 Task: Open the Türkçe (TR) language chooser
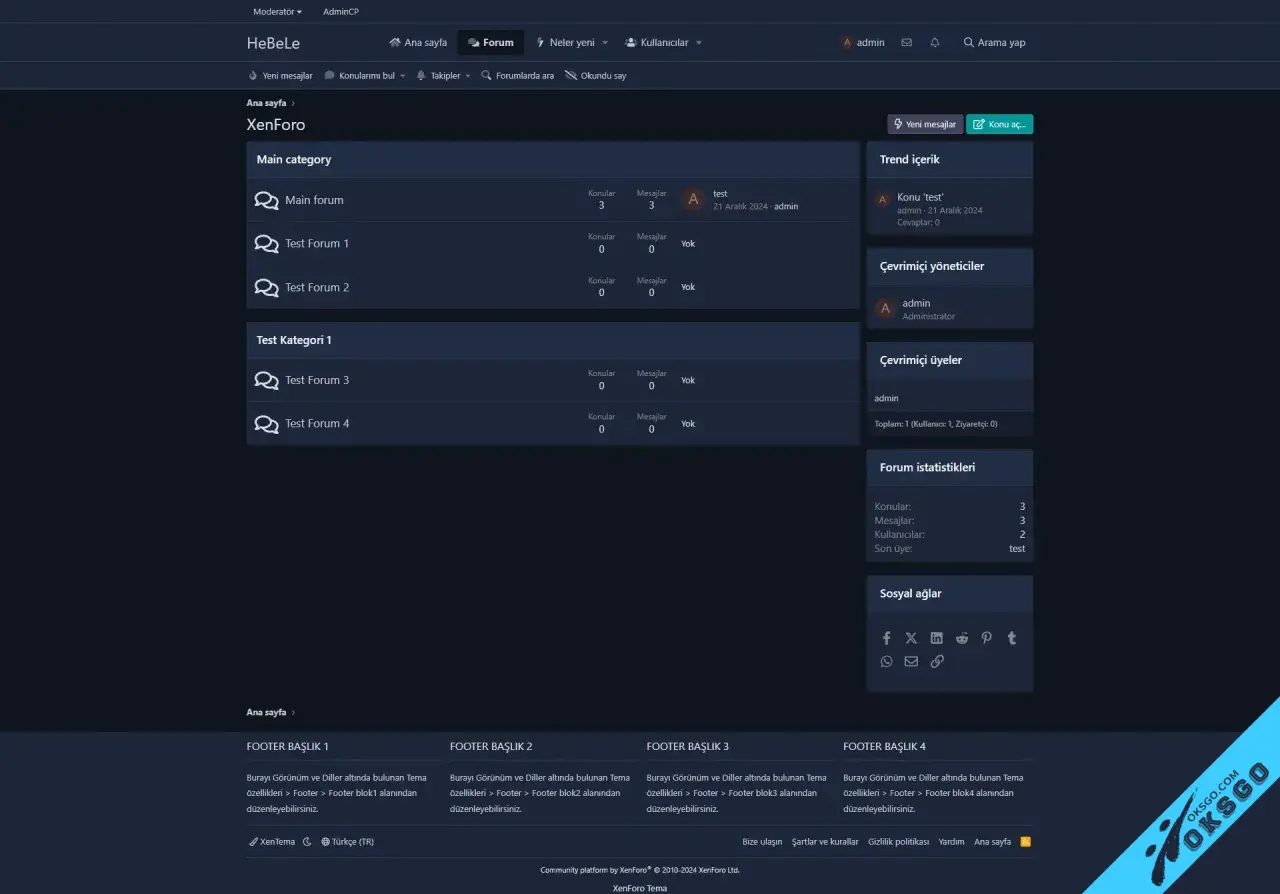pyautogui.click(x=347, y=842)
